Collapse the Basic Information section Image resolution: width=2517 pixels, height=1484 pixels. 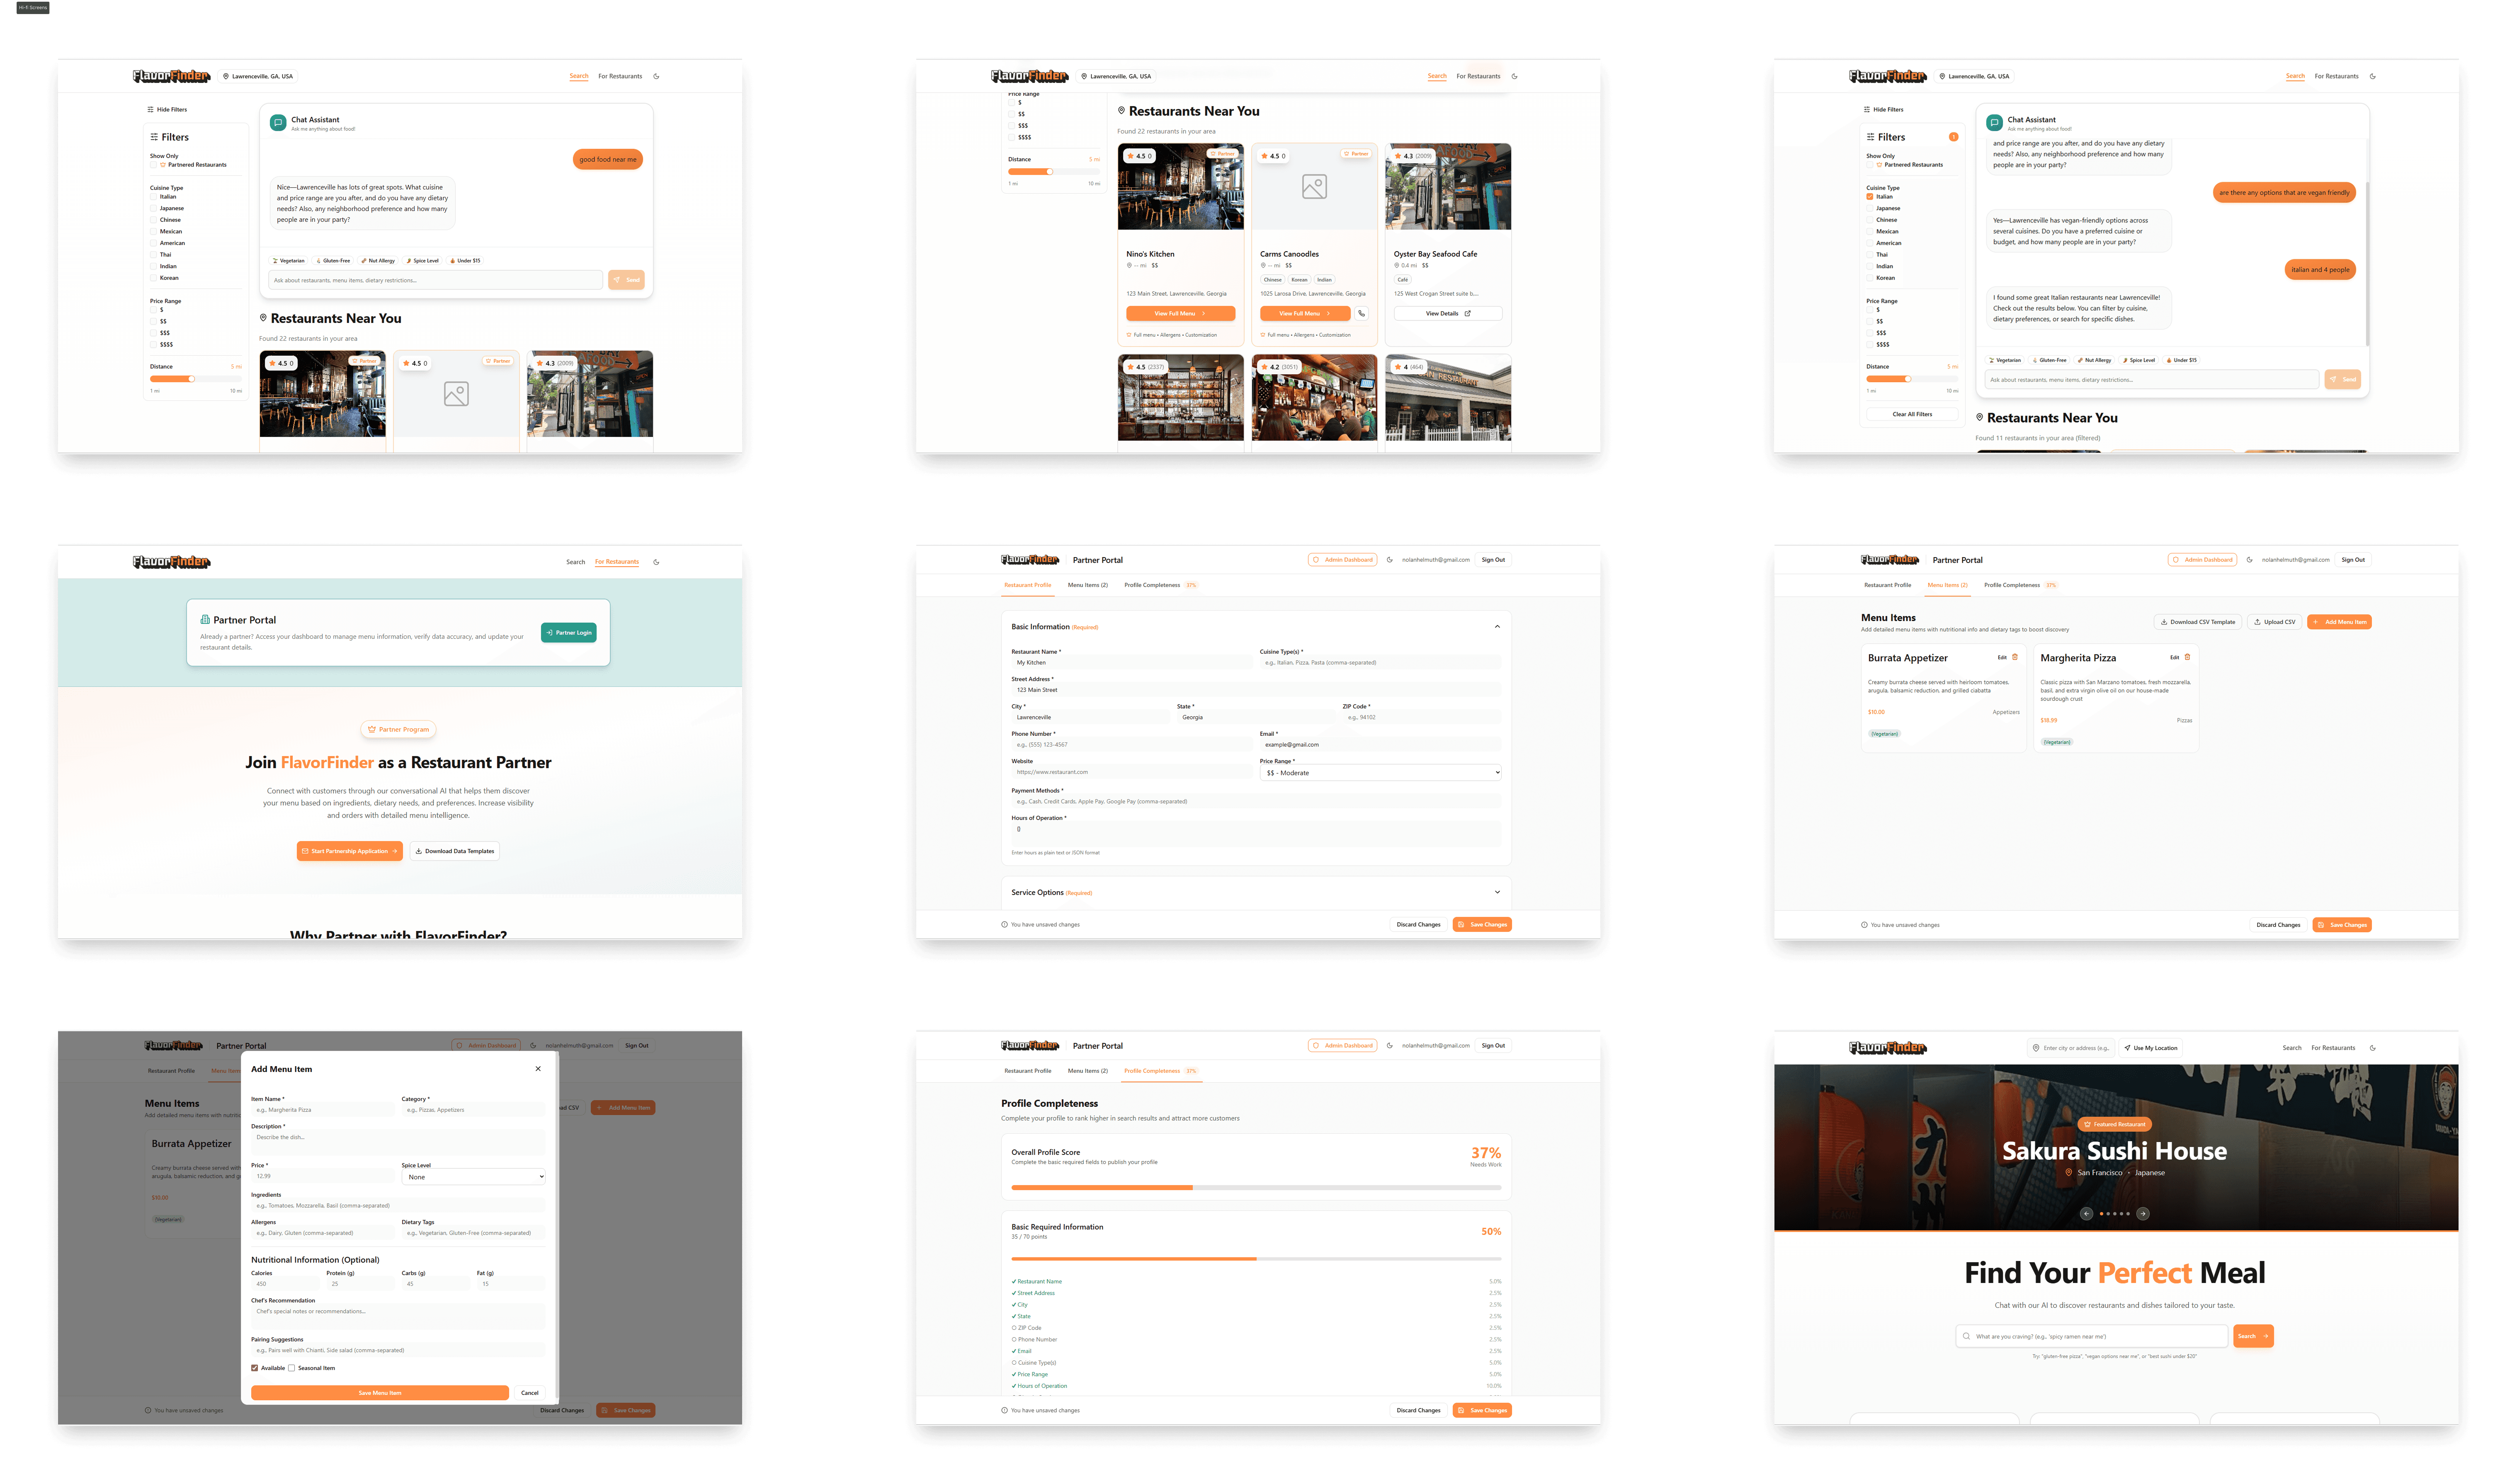click(1497, 627)
